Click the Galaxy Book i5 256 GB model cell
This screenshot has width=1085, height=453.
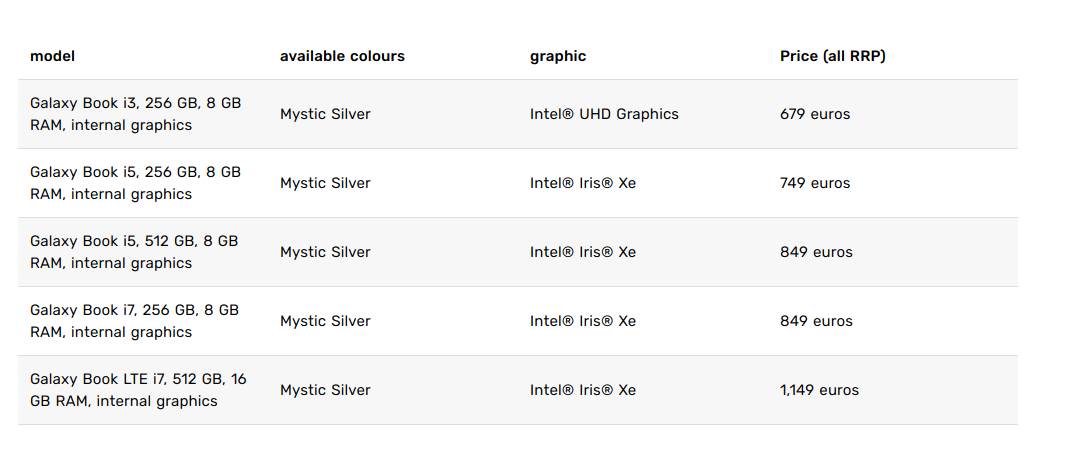click(135, 183)
